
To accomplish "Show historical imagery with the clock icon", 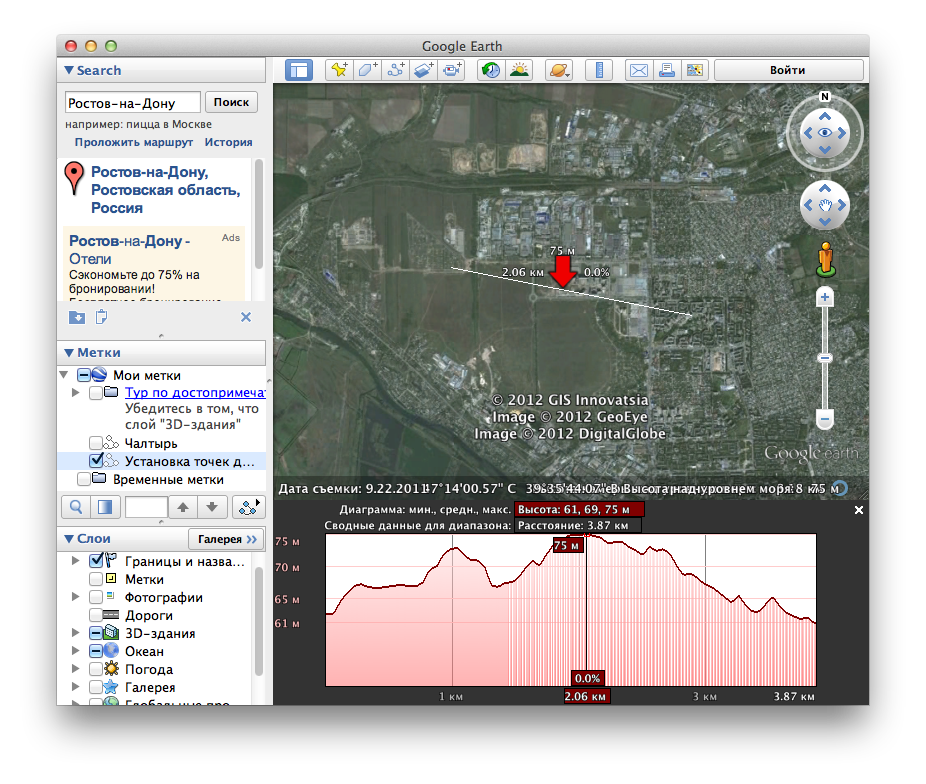I will tap(491, 70).
